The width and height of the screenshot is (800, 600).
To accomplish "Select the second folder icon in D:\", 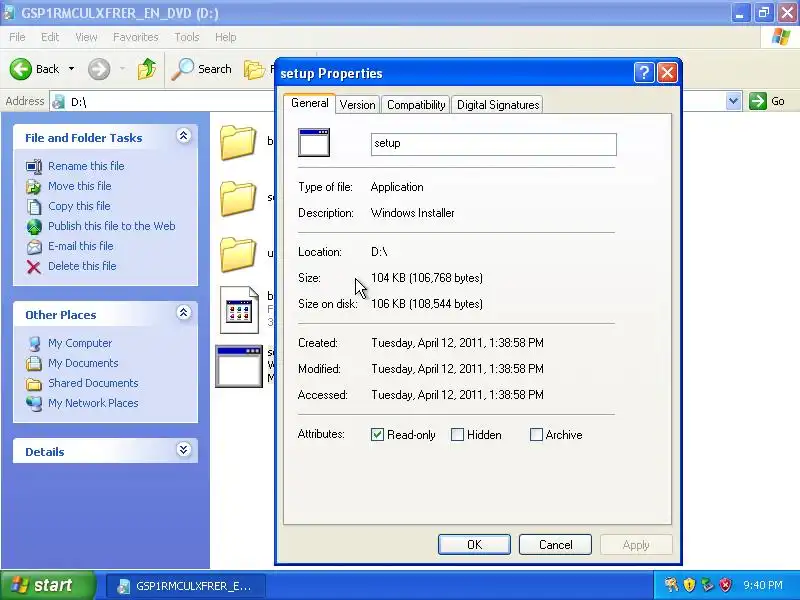I will click(x=238, y=198).
